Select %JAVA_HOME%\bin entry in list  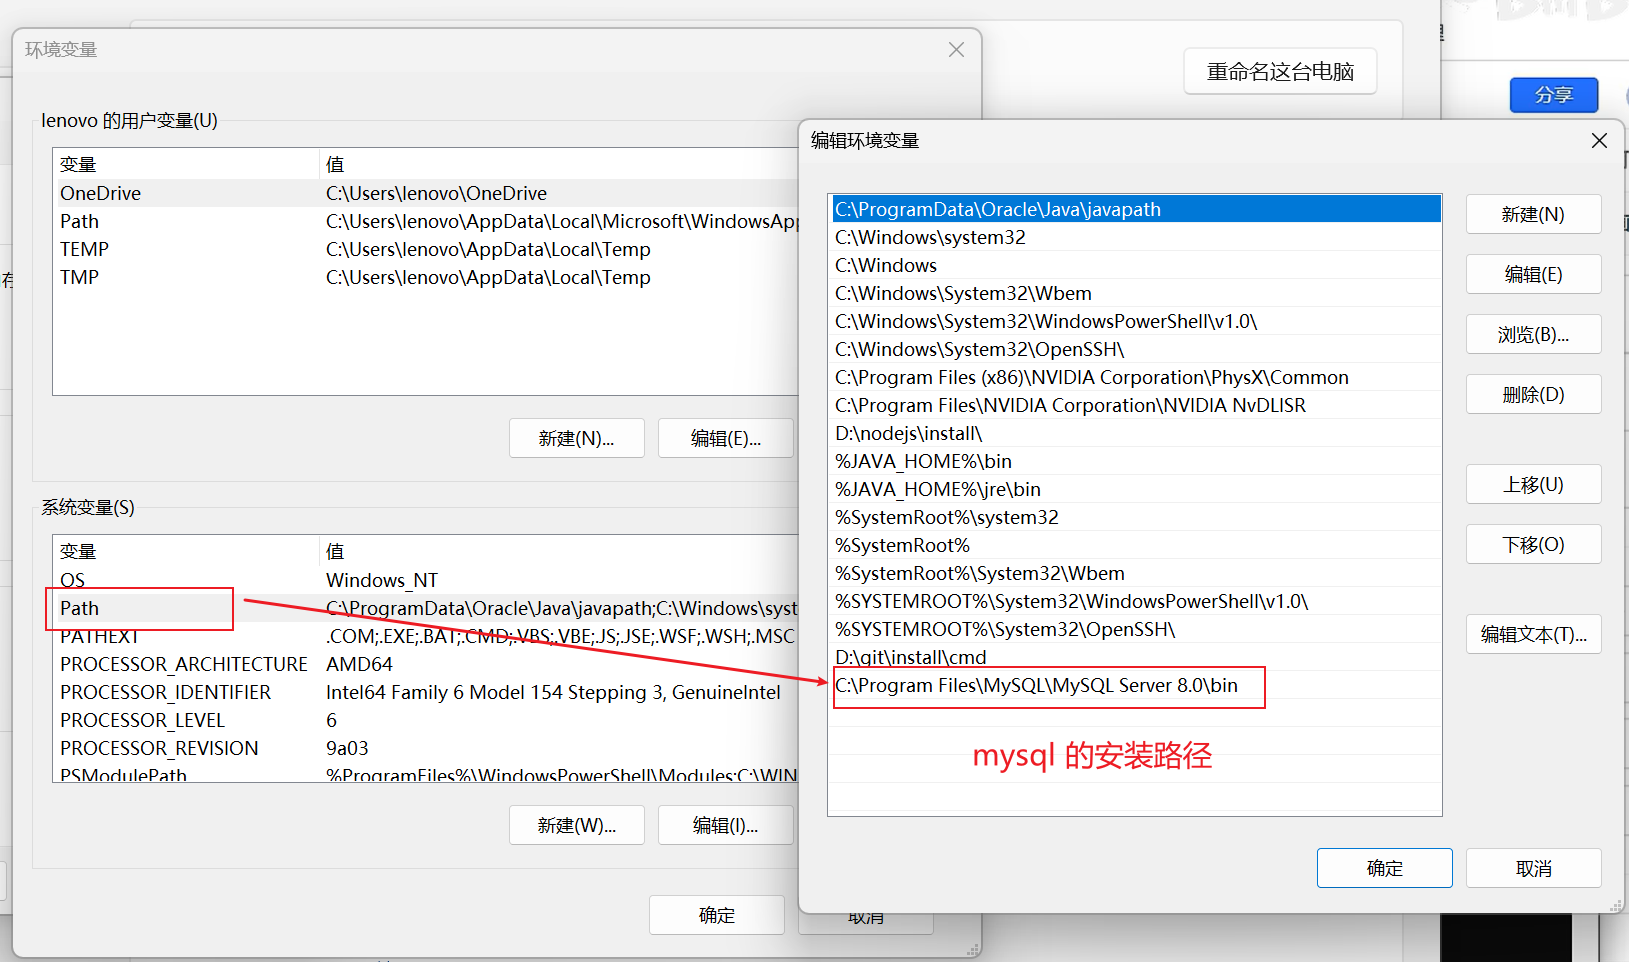pyautogui.click(x=1136, y=461)
